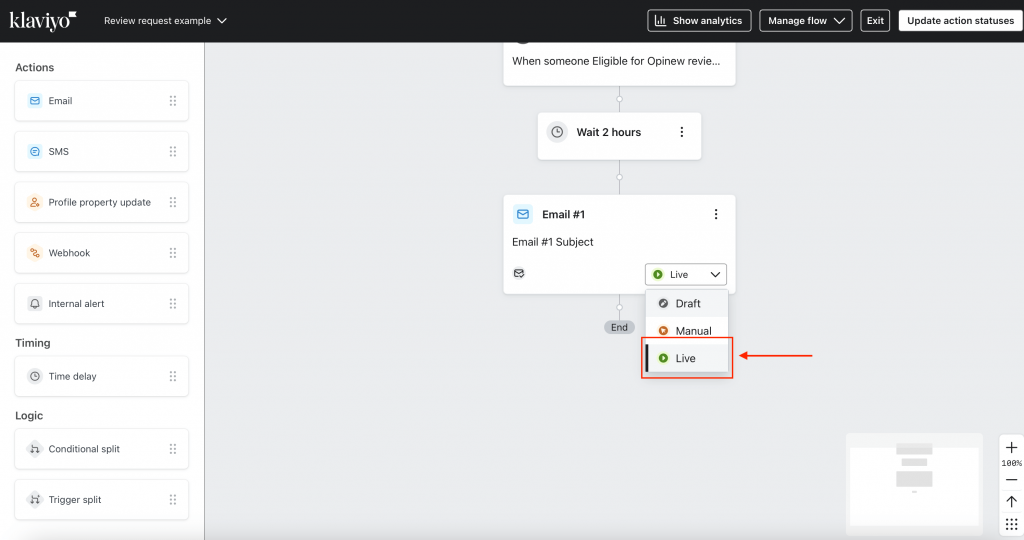Click the Time delay clock icon
This screenshot has height=540, width=1024.
click(x=35, y=376)
